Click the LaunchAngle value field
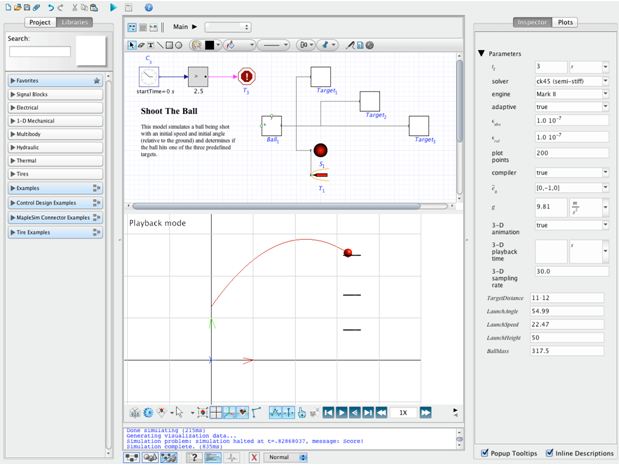 point(564,313)
